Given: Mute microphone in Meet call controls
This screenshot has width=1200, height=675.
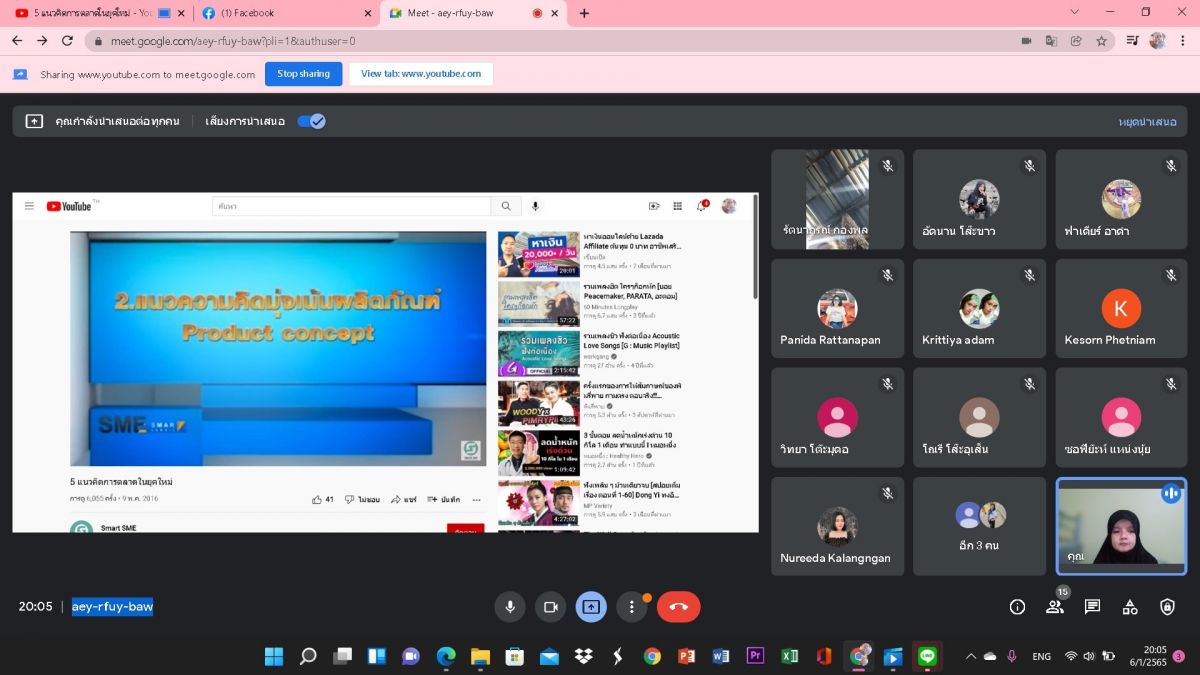Looking at the screenshot, I should point(510,607).
